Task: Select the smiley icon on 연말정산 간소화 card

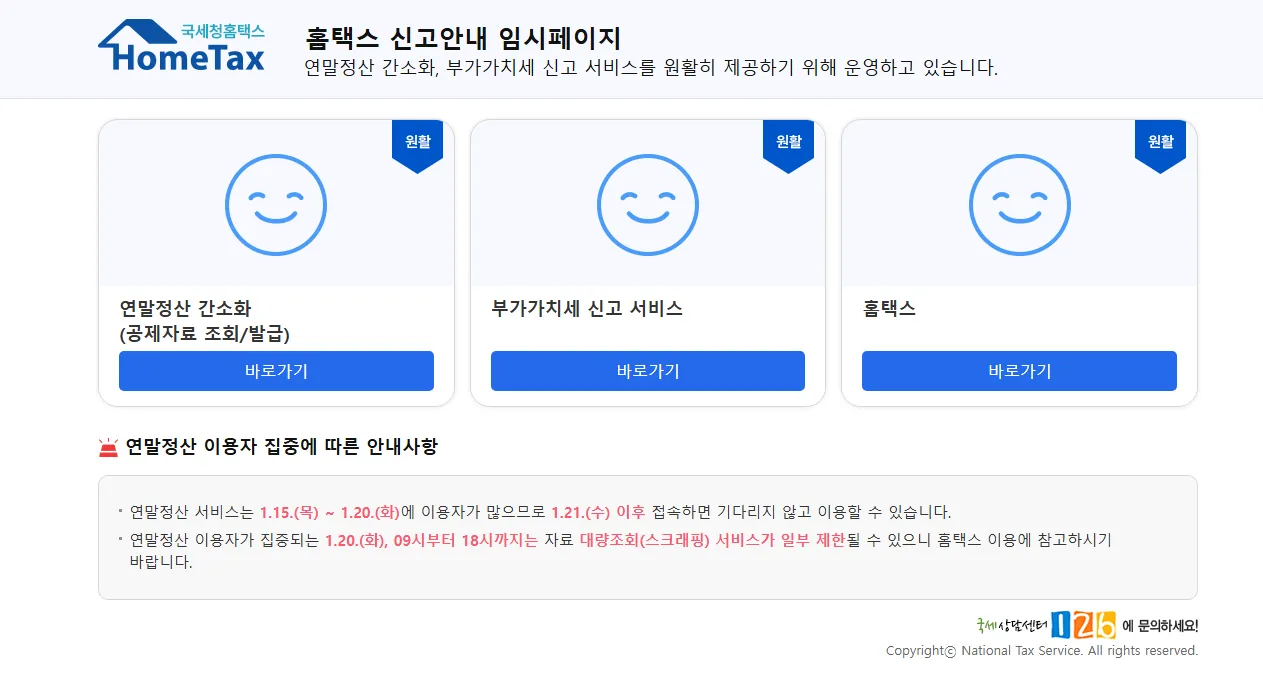Action: pos(275,205)
